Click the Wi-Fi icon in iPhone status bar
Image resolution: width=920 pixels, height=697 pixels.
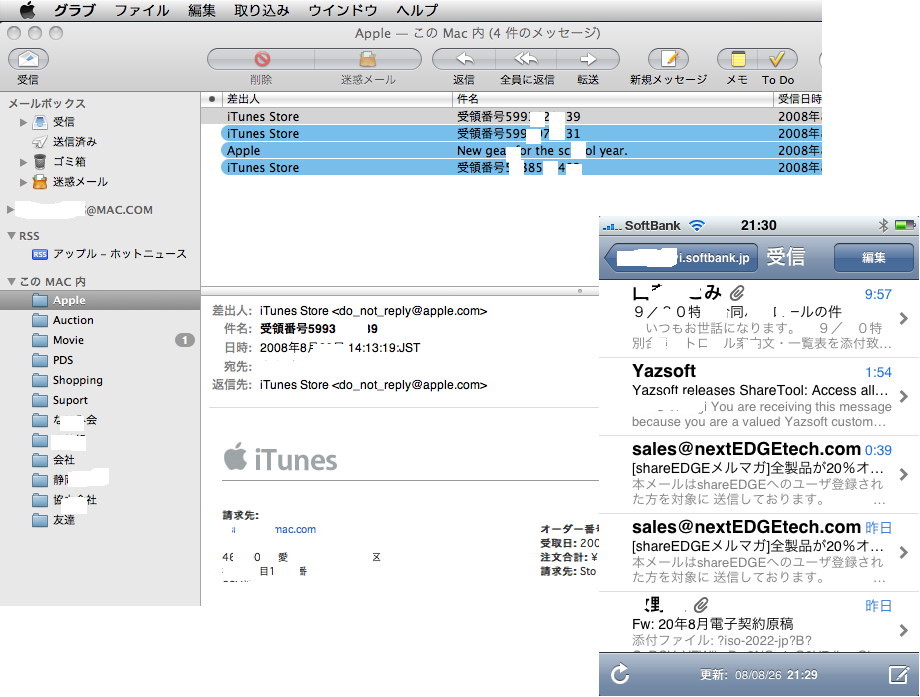point(696,225)
